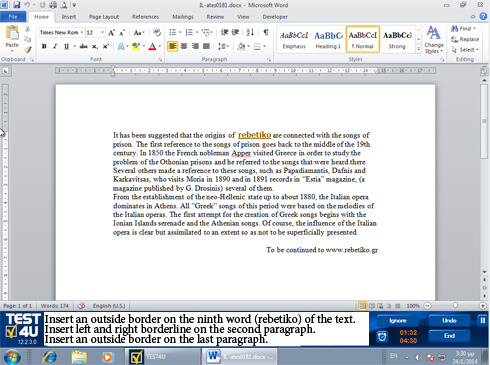
Task: Open the ruler tab selector
Action: [x=5, y=71]
